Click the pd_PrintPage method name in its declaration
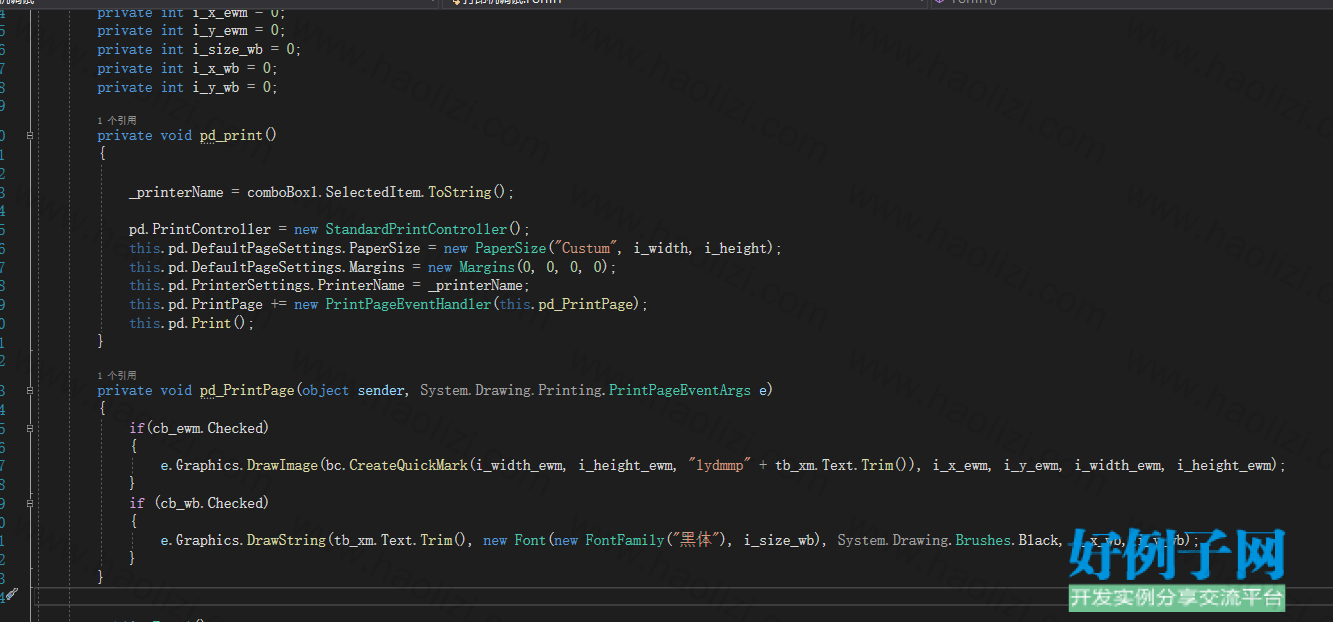 (x=247, y=390)
